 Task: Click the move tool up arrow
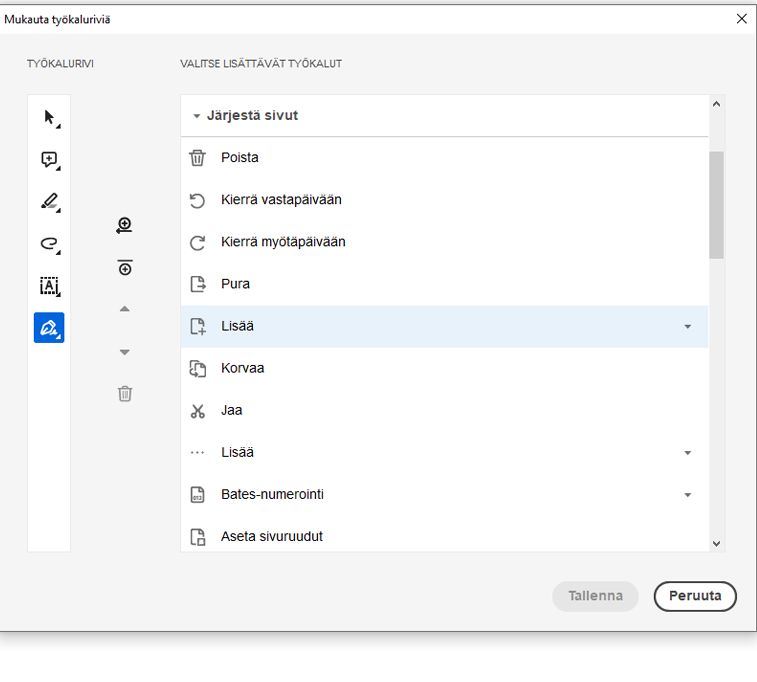[x=125, y=309]
